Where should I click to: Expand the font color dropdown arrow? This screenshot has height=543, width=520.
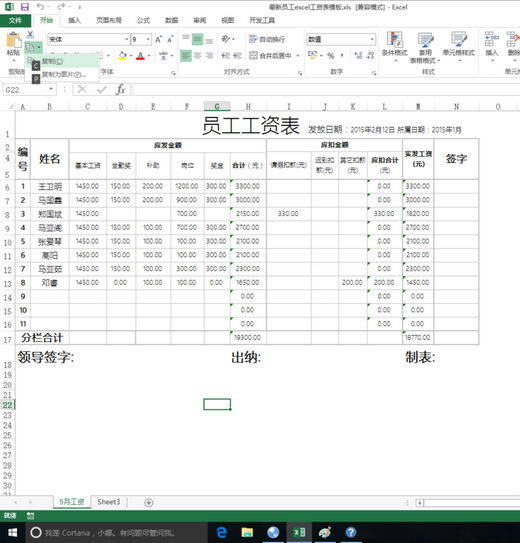[x=149, y=55]
